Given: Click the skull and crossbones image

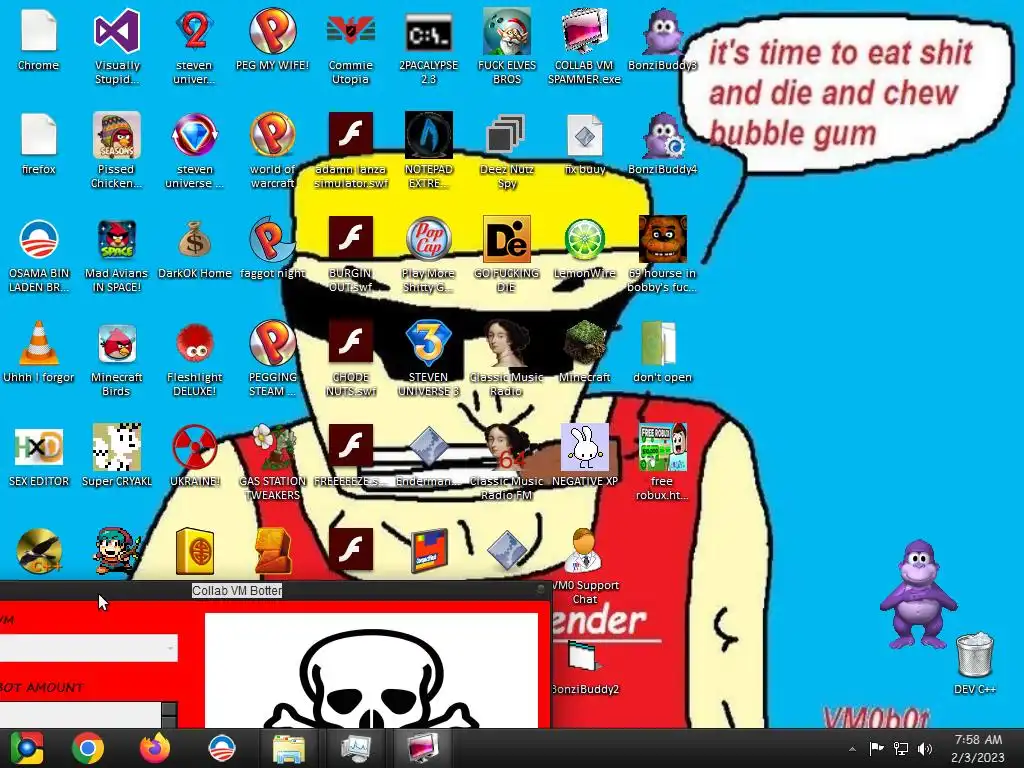Looking at the screenshot, I should point(371,670).
